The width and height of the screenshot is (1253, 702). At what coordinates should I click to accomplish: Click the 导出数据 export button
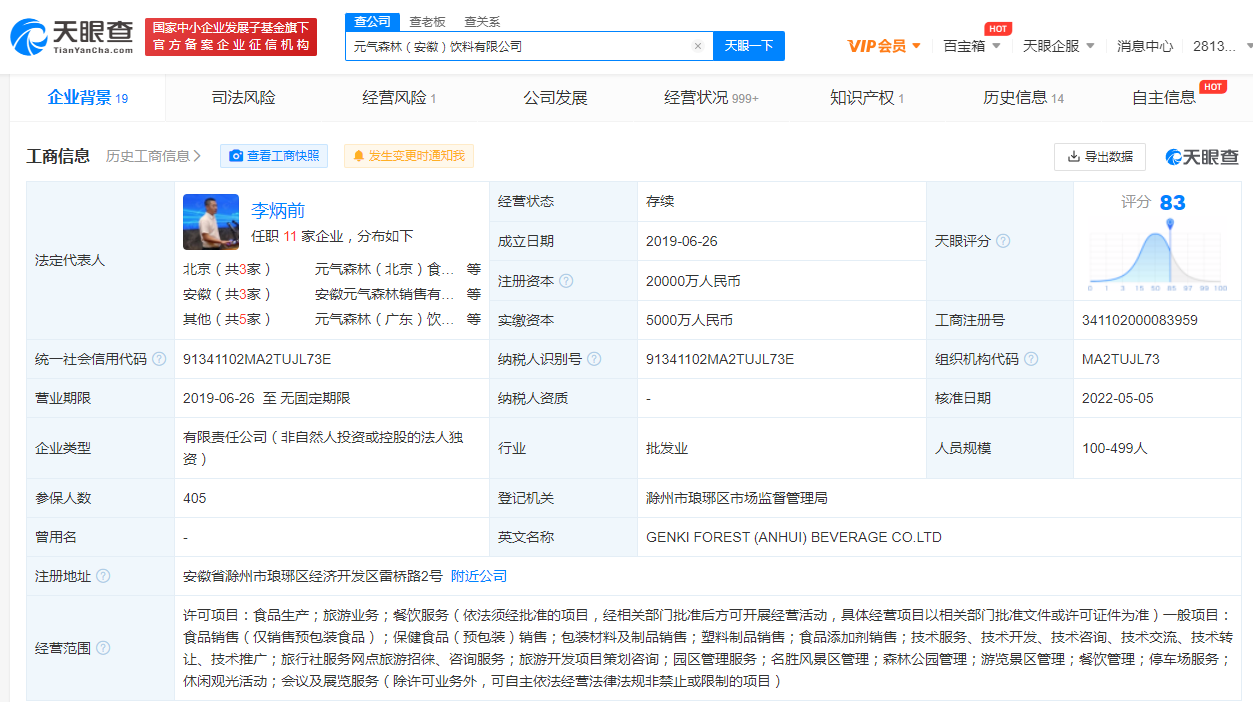(1099, 156)
